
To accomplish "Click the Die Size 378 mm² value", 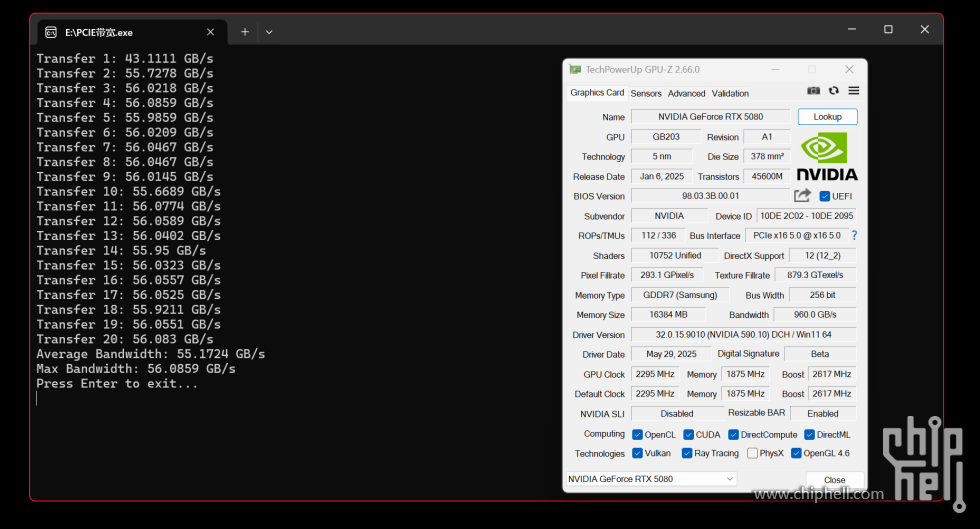I will tap(767, 156).
